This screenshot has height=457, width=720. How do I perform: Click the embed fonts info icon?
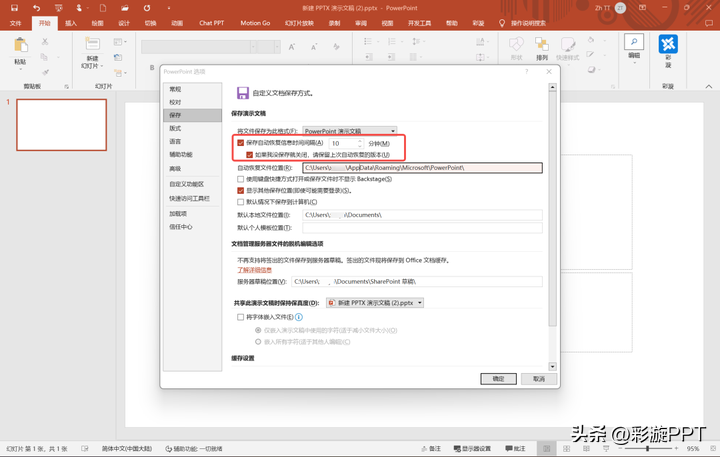(299, 317)
